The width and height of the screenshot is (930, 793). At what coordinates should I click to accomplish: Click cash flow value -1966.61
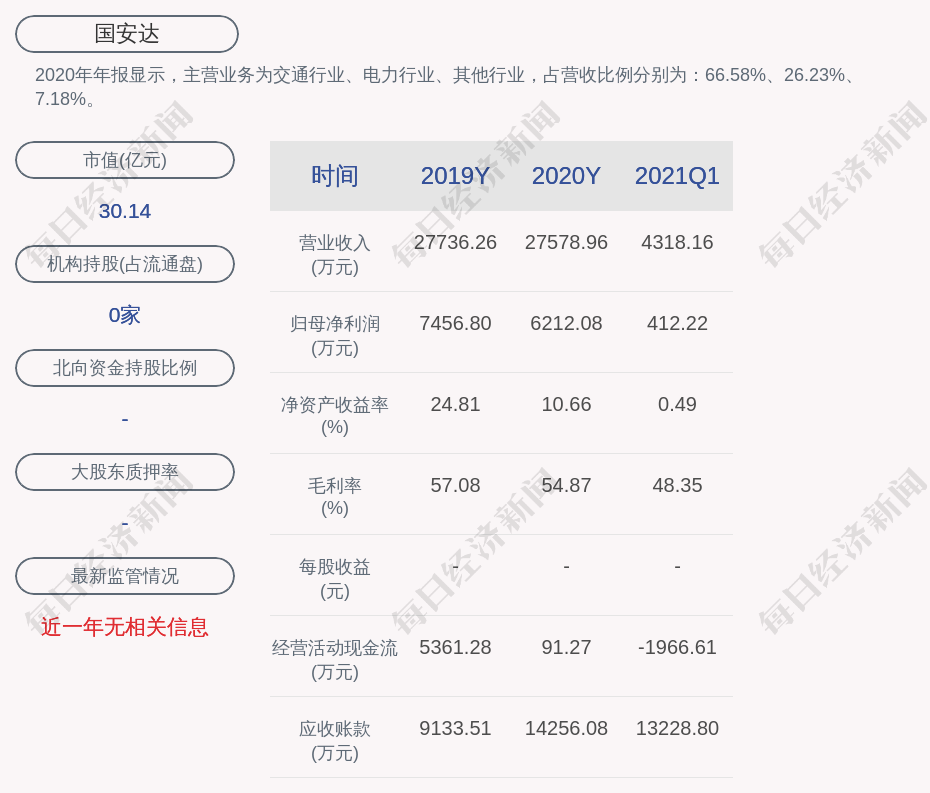[677, 647]
